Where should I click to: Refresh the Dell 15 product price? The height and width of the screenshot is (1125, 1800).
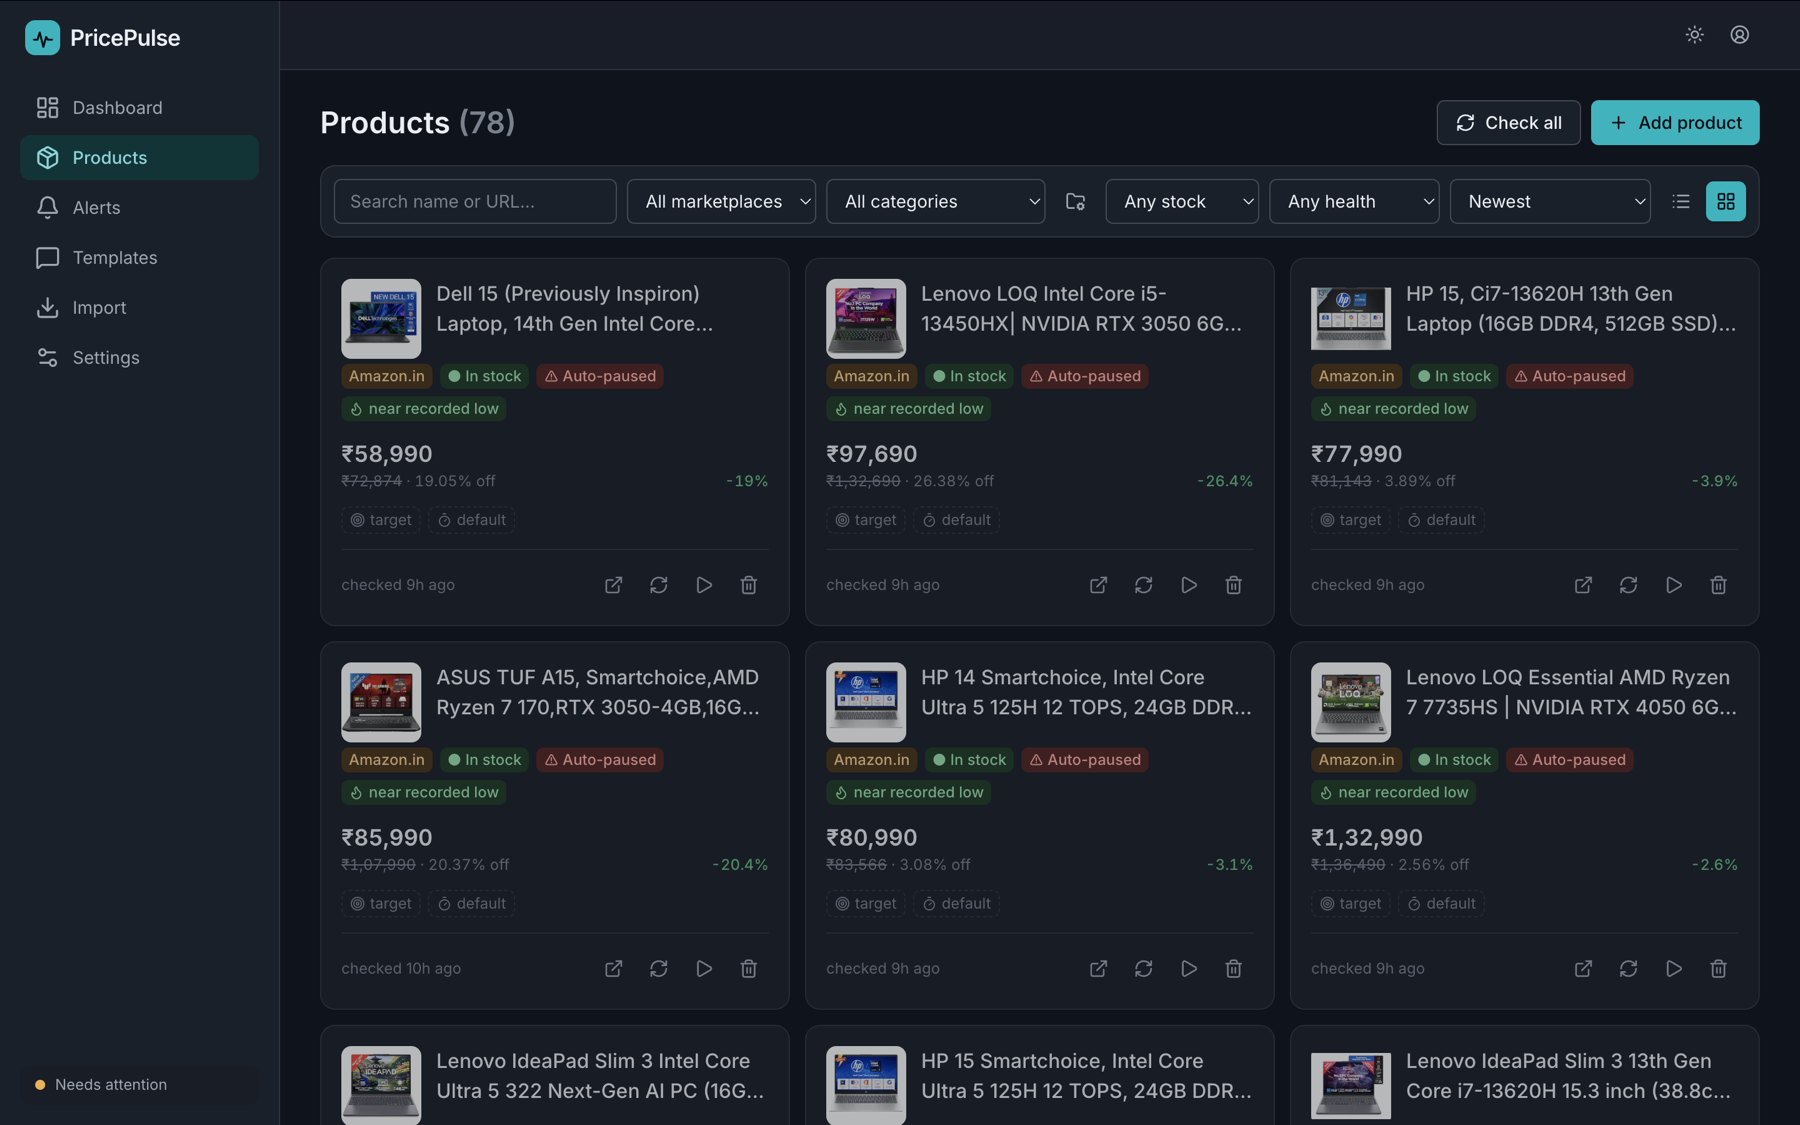(659, 585)
